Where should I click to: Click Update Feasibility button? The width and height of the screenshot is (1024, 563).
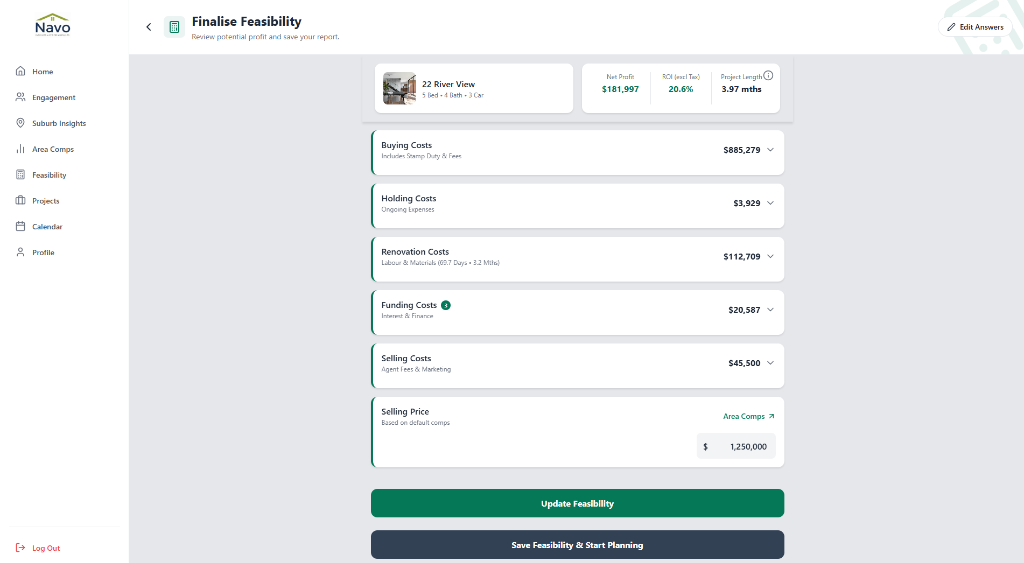pos(577,503)
